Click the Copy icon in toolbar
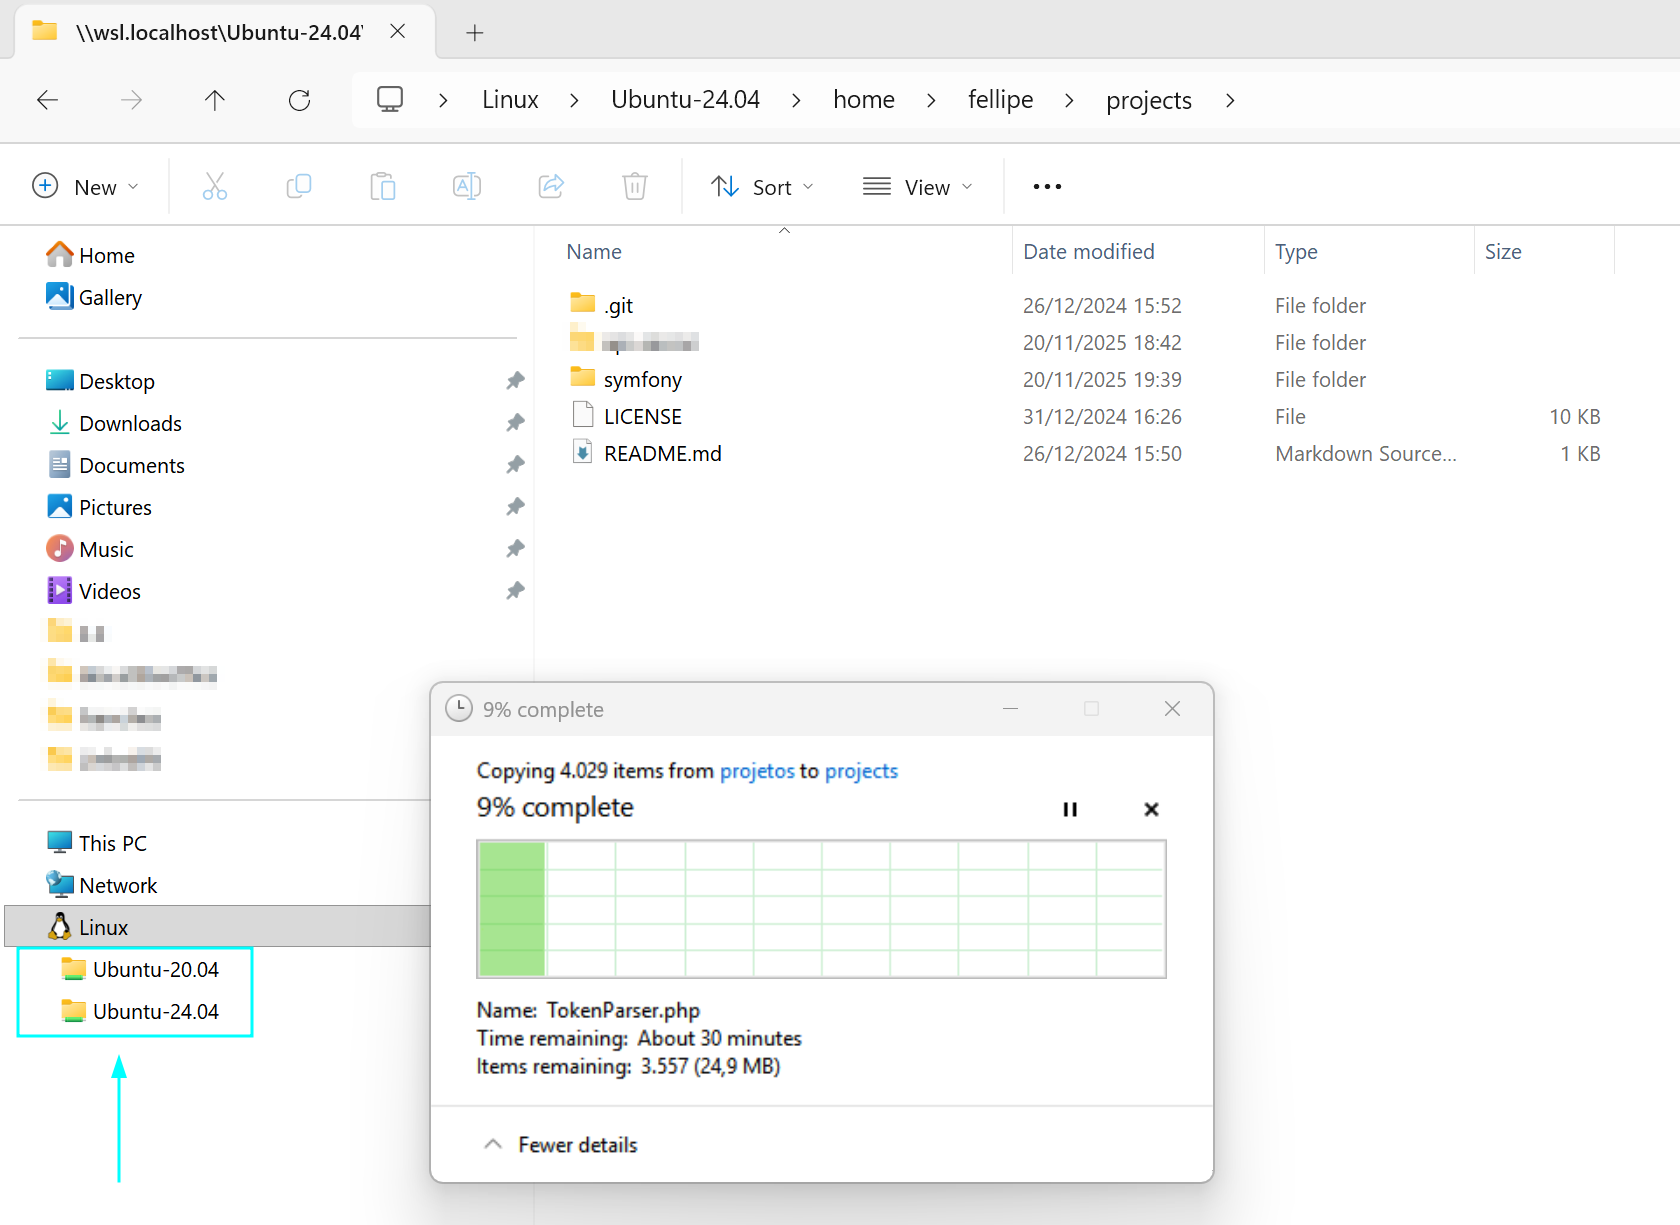The width and height of the screenshot is (1680, 1225). 299,186
